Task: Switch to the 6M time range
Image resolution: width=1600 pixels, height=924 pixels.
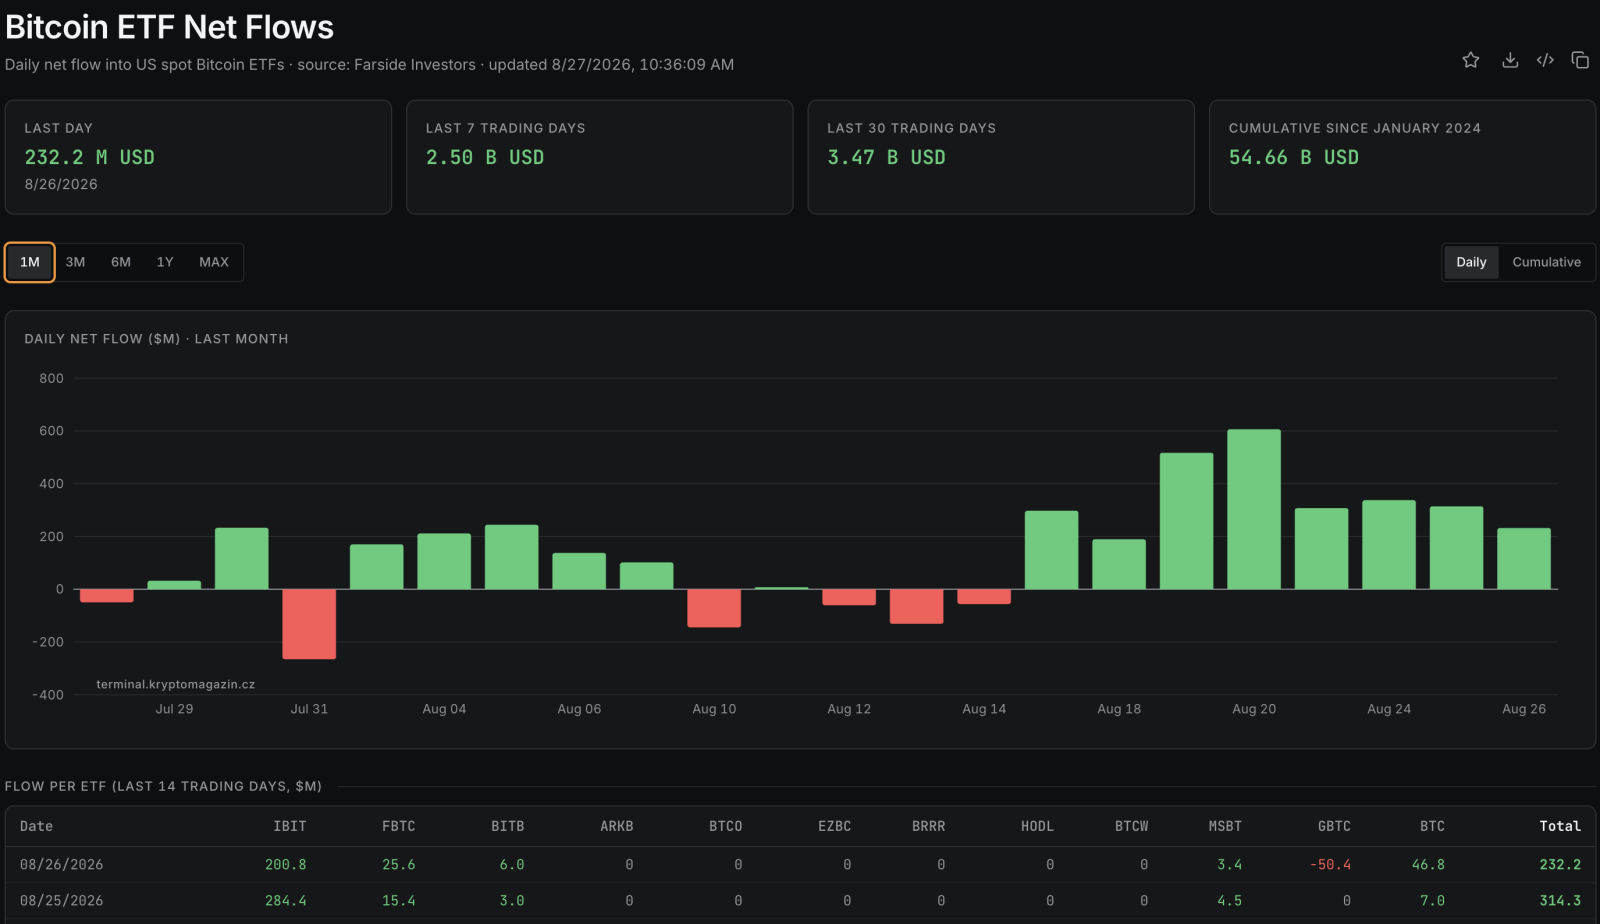Action: pos(121,262)
